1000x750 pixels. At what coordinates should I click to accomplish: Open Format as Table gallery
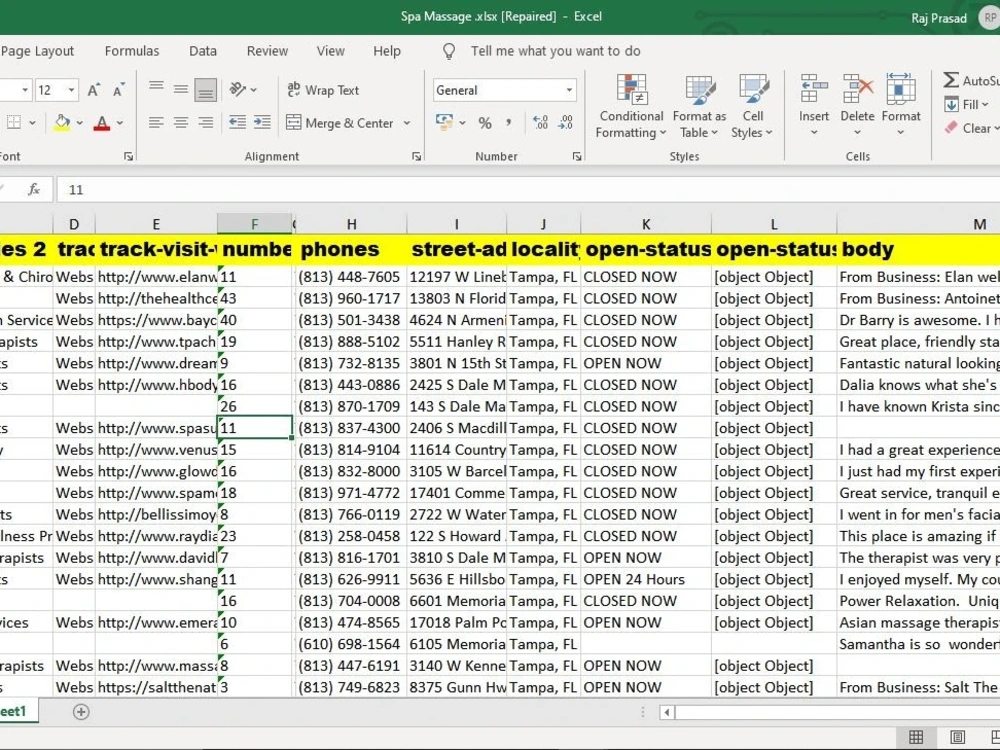[x=699, y=106]
